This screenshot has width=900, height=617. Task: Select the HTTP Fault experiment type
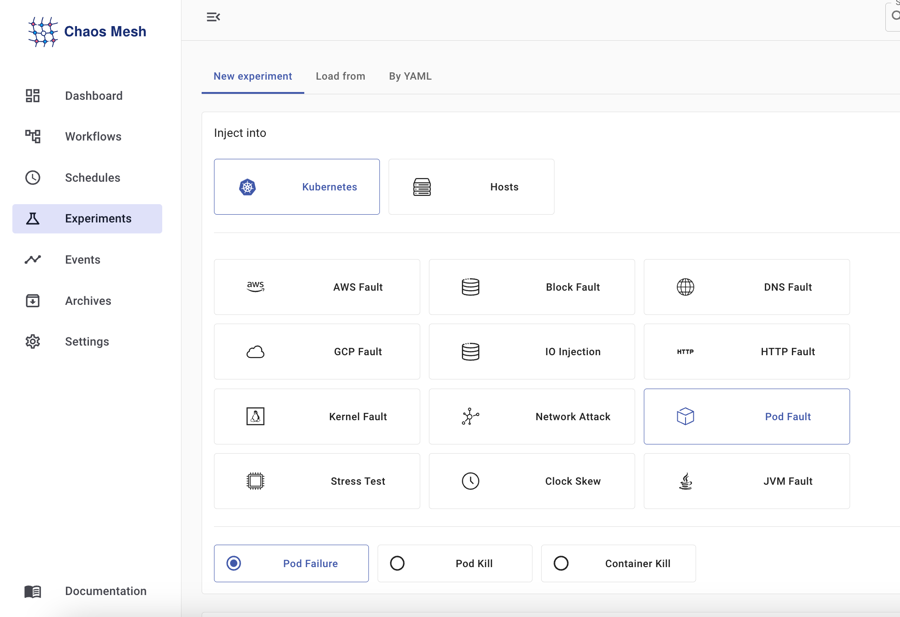click(746, 352)
